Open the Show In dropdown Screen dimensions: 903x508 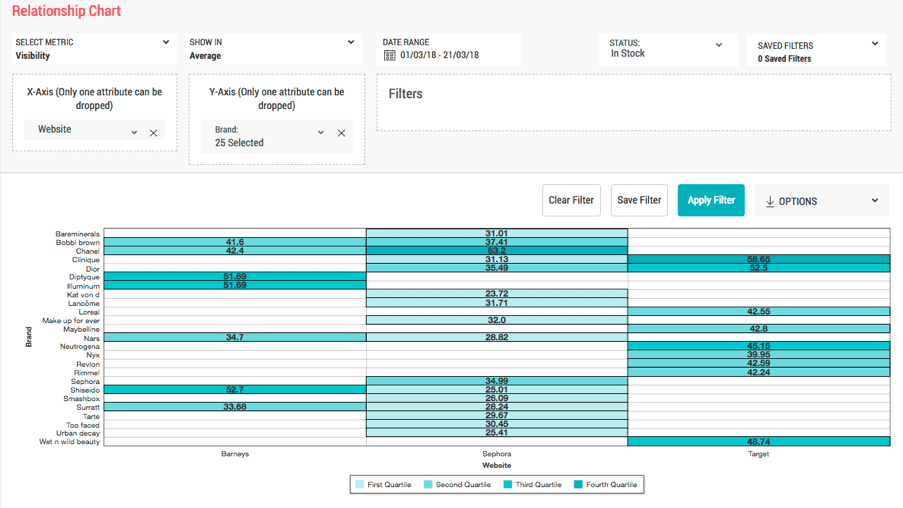click(351, 42)
